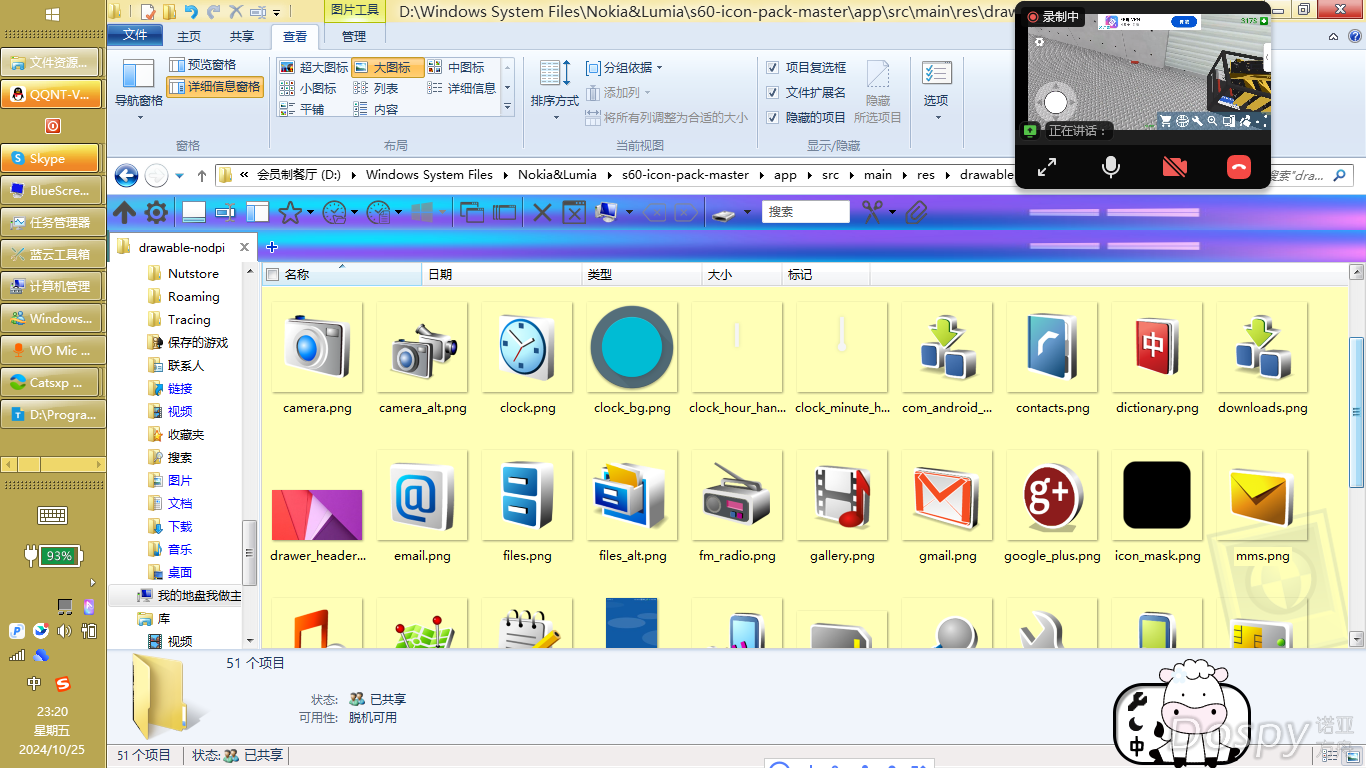Select 小图标 layout

pyautogui.click(x=309, y=88)
